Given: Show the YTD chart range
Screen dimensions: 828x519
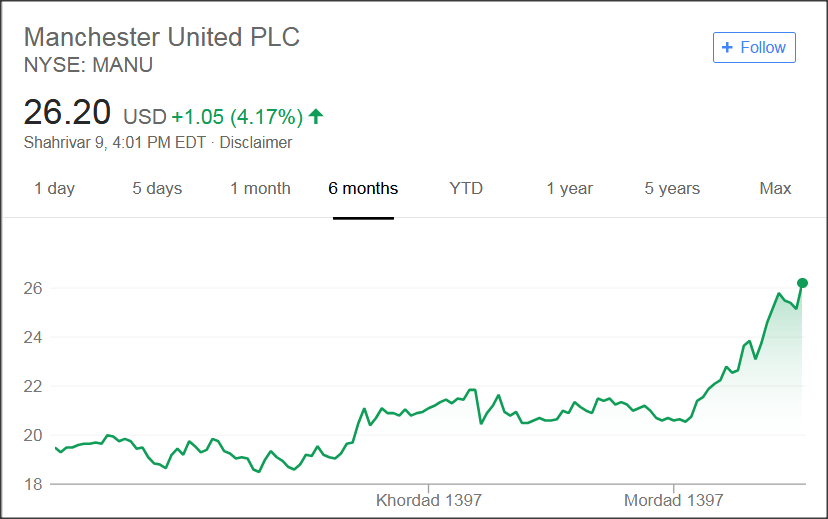Looking at the screenshot, I should 466,188.
